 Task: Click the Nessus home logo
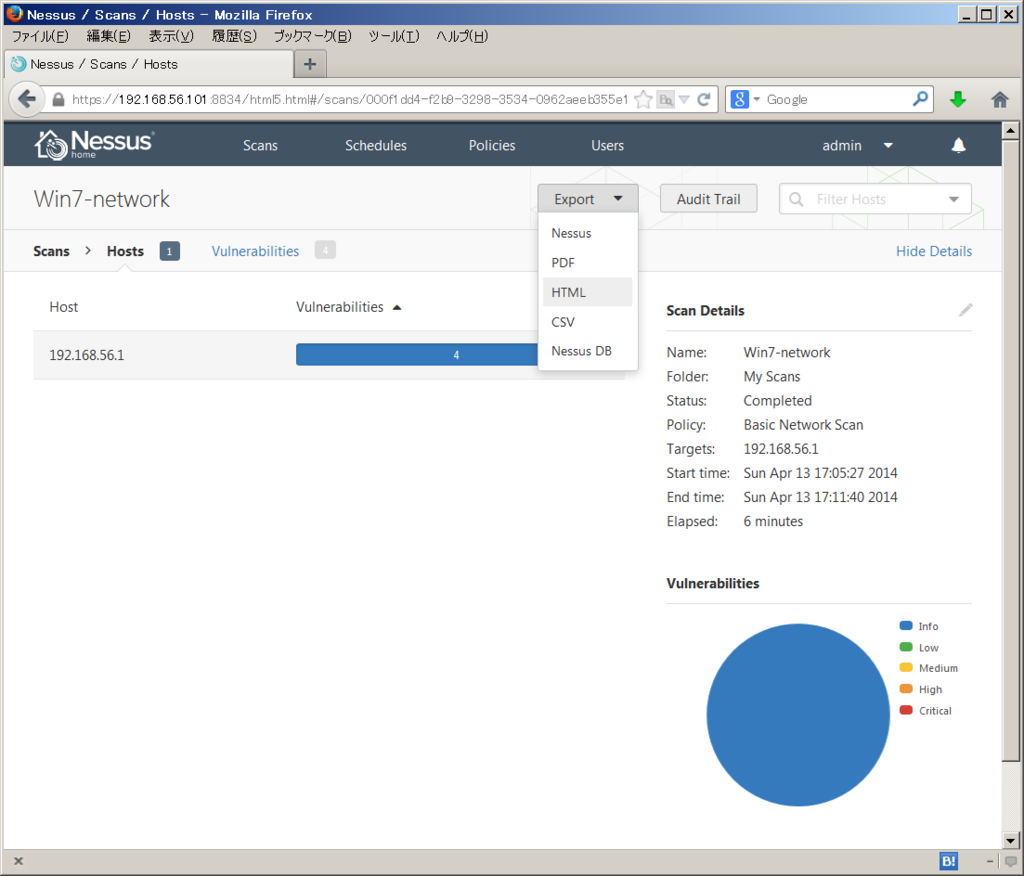95,144
